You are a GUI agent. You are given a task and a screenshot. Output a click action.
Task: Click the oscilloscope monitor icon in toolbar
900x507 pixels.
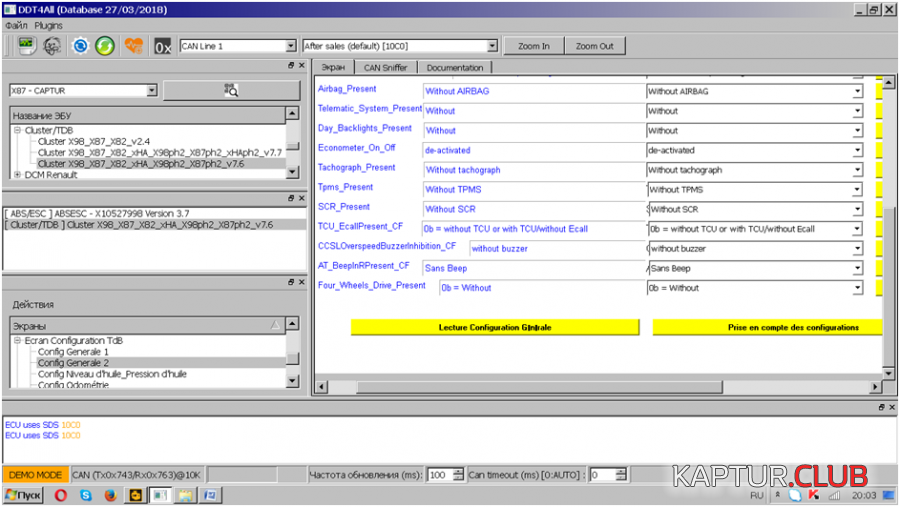tap(27, 46)
